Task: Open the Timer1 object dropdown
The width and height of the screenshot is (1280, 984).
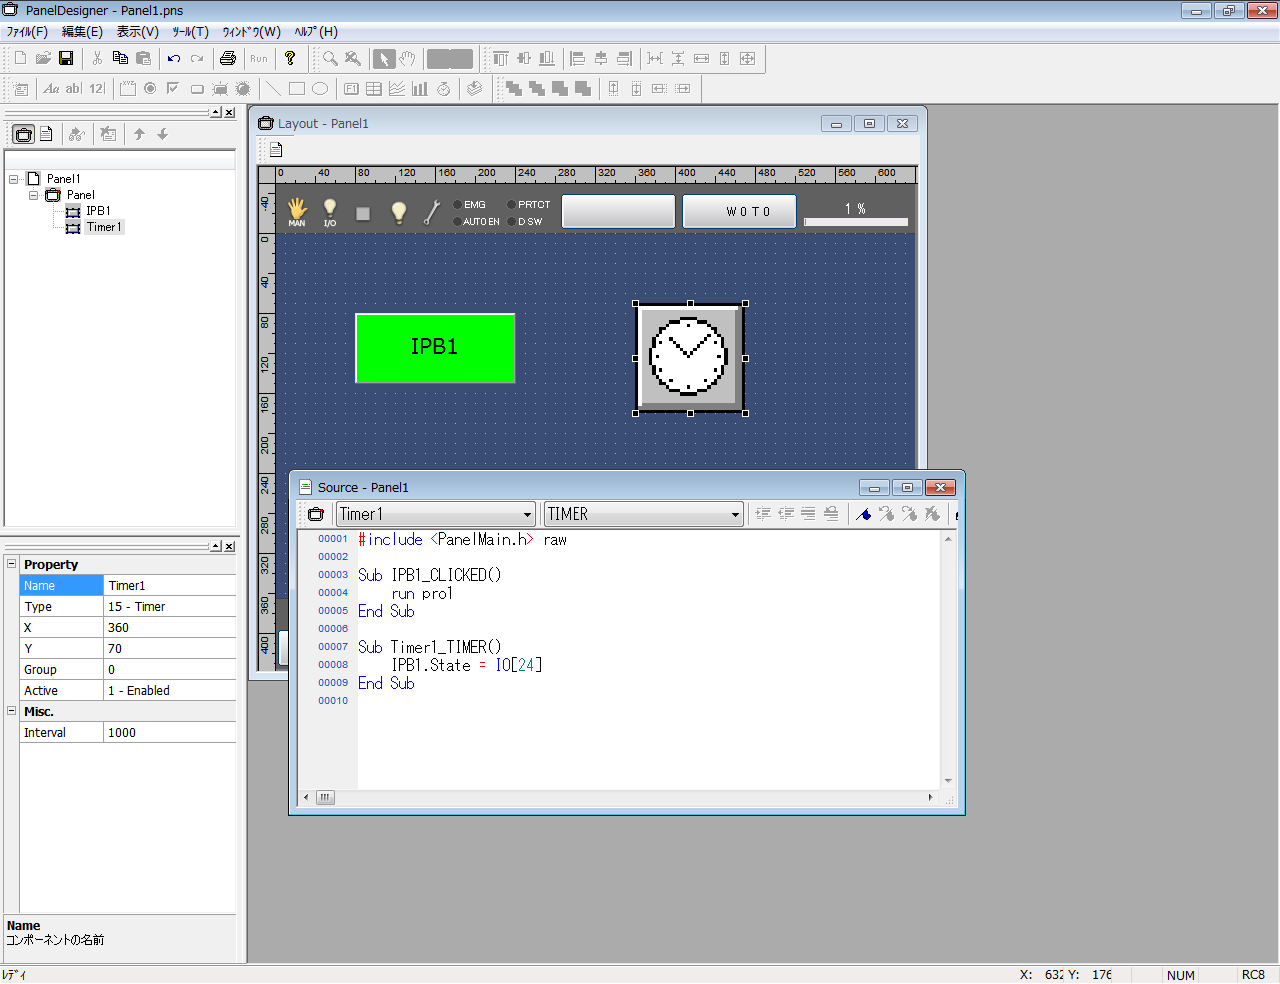Action: (x=527, y=515)
